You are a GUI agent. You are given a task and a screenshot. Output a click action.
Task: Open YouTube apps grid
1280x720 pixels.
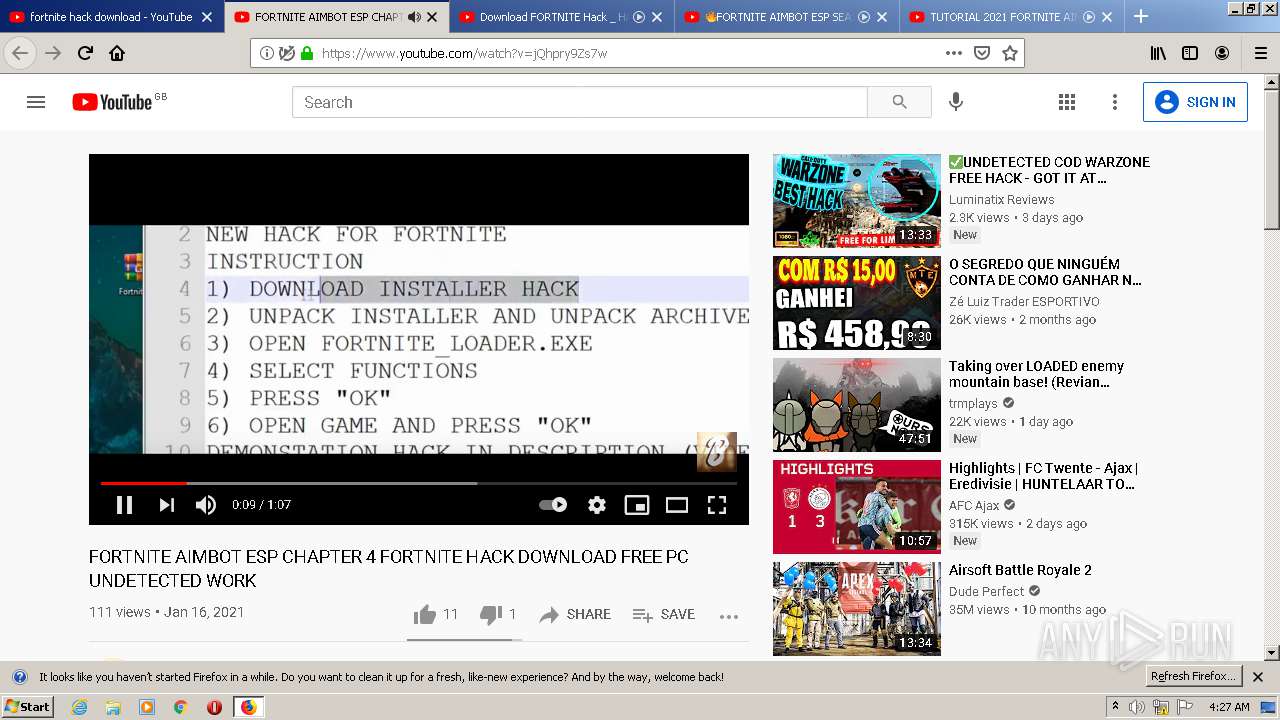pyautogui.click(x=1067, y=102)
